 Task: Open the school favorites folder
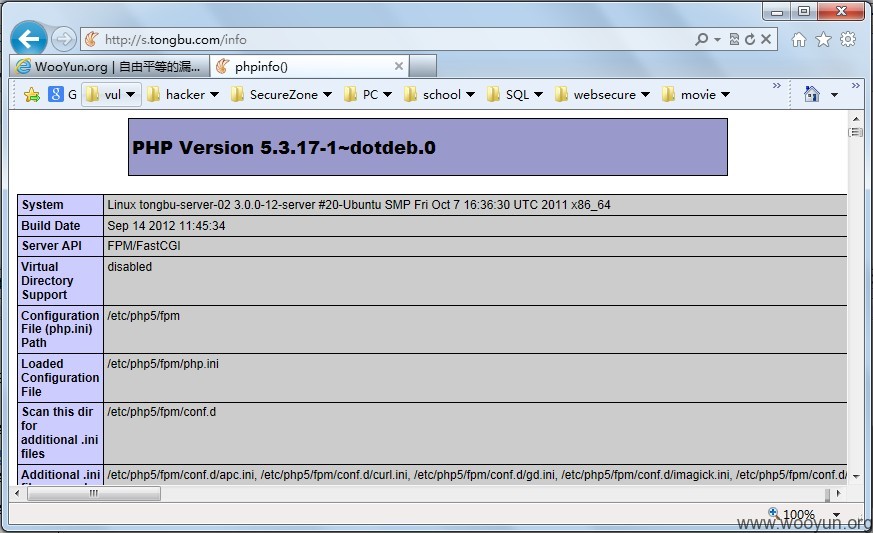[x=439, y=95]
